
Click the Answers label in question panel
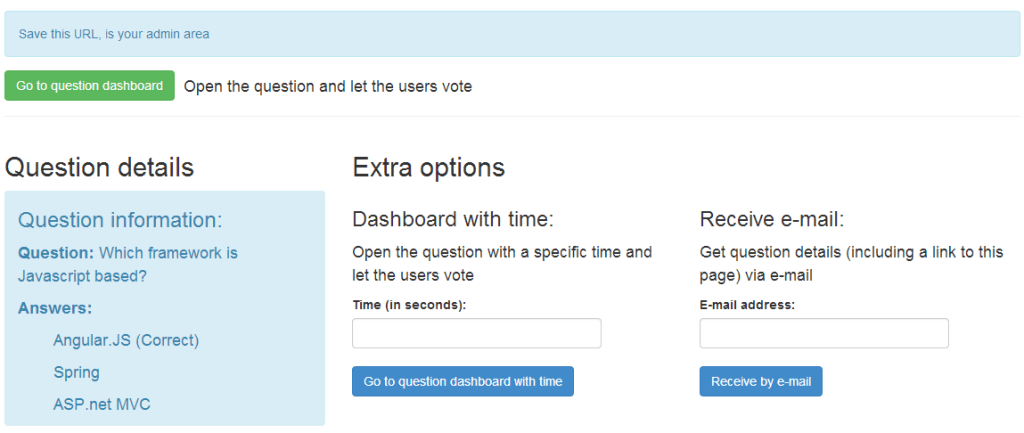point(55,308)
